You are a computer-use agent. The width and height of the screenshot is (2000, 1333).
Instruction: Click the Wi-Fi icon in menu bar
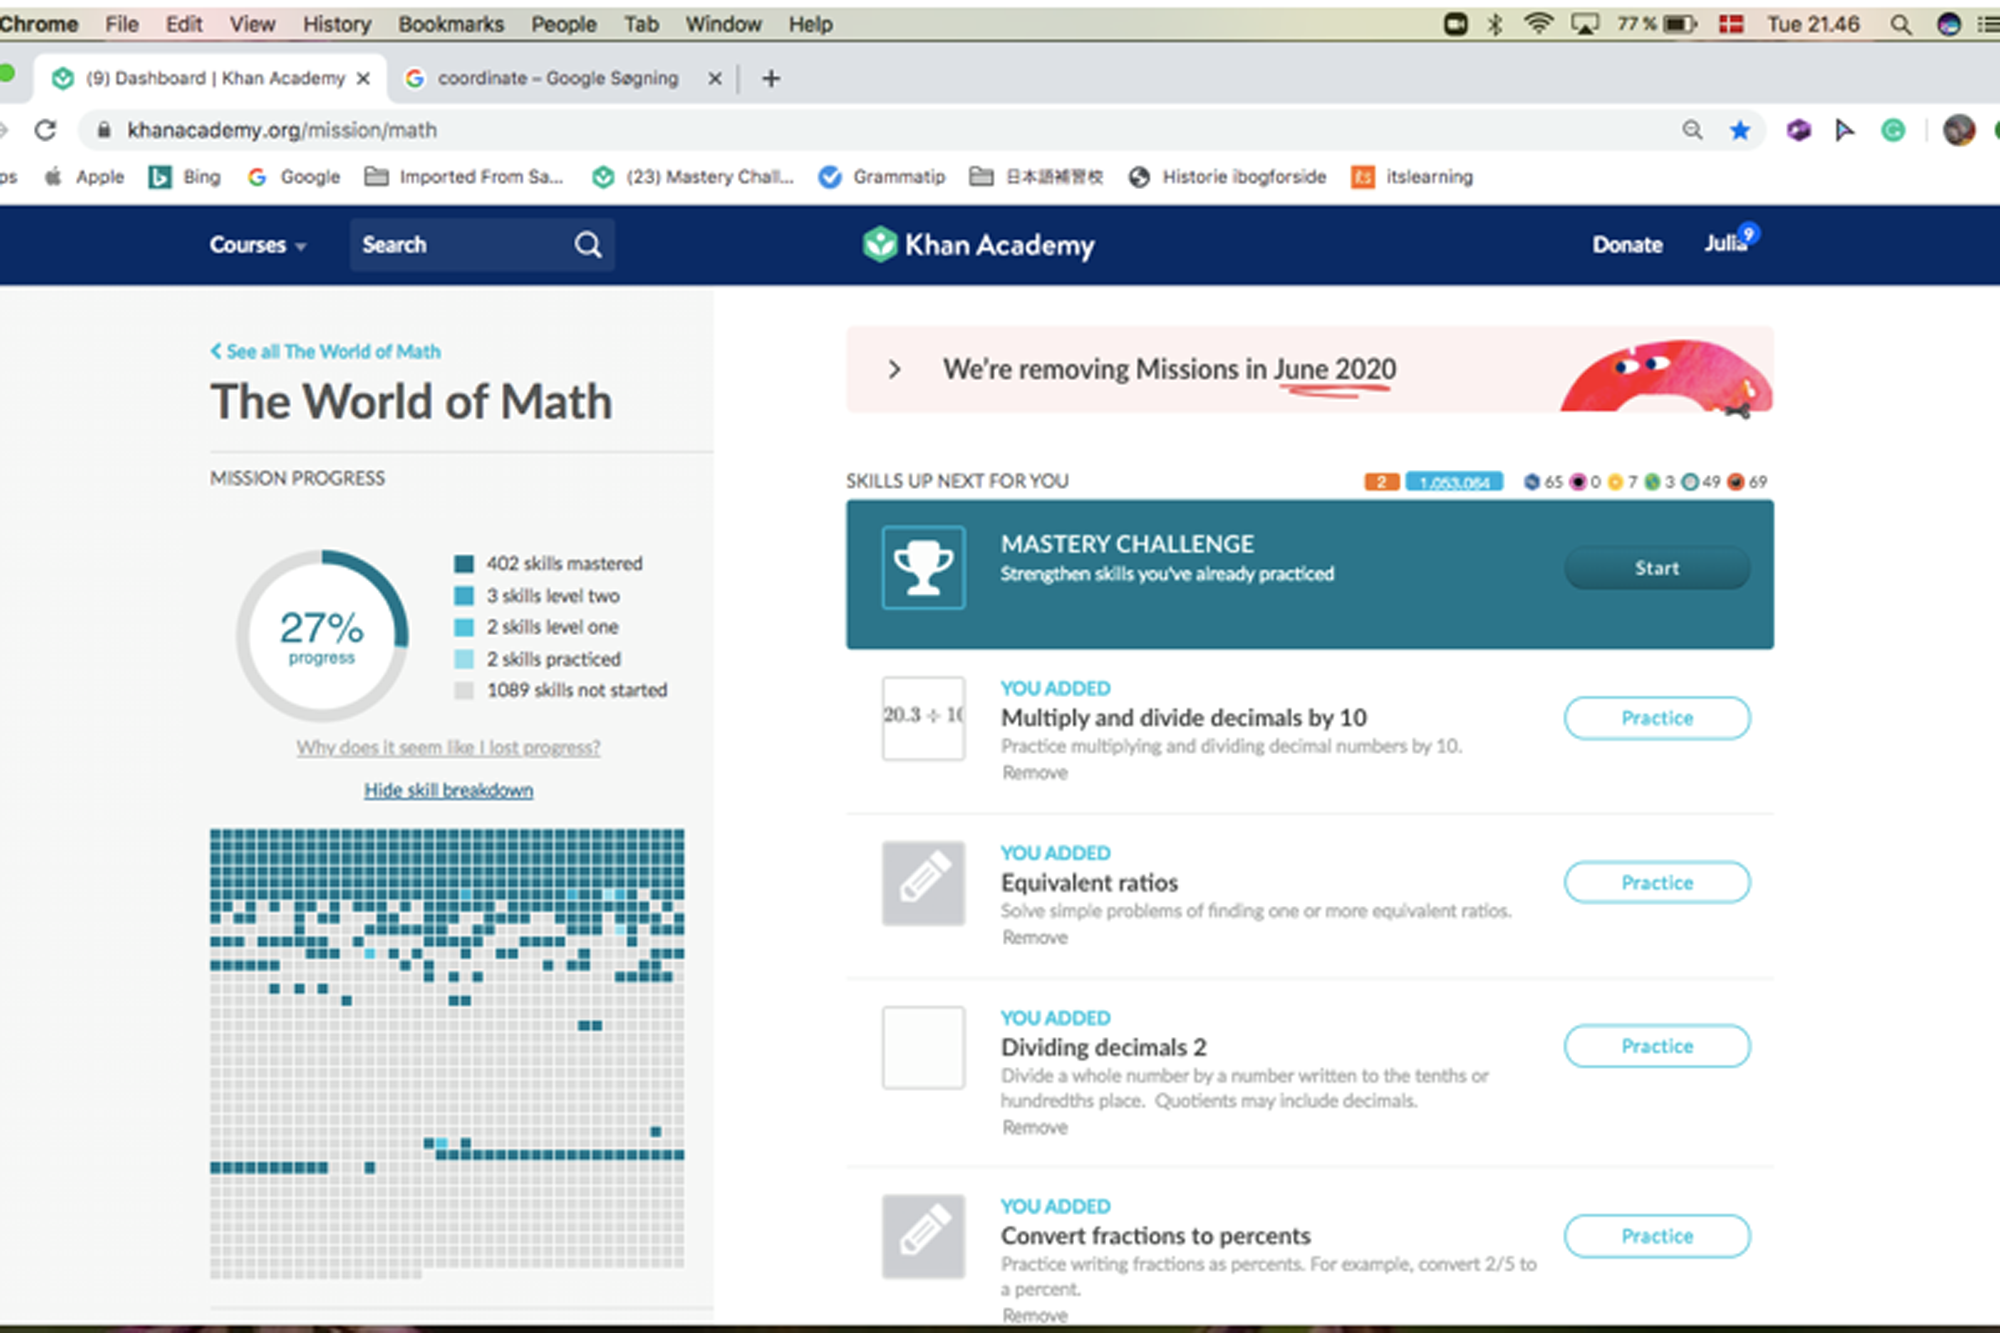coord(1538,24)
